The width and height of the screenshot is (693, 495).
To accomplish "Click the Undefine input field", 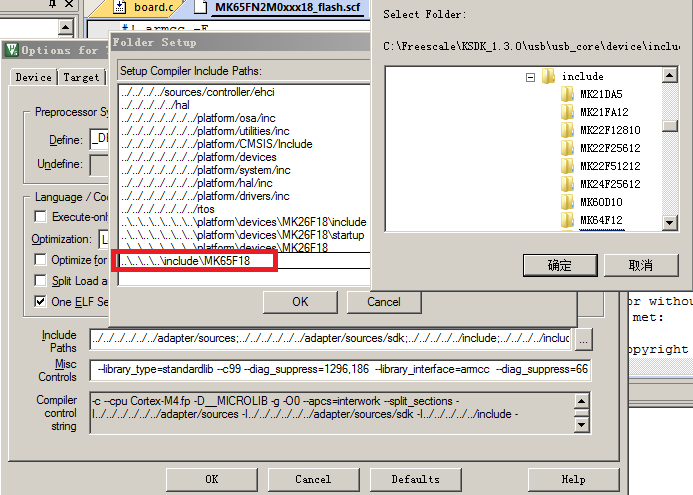I will (x=99, y=164).
